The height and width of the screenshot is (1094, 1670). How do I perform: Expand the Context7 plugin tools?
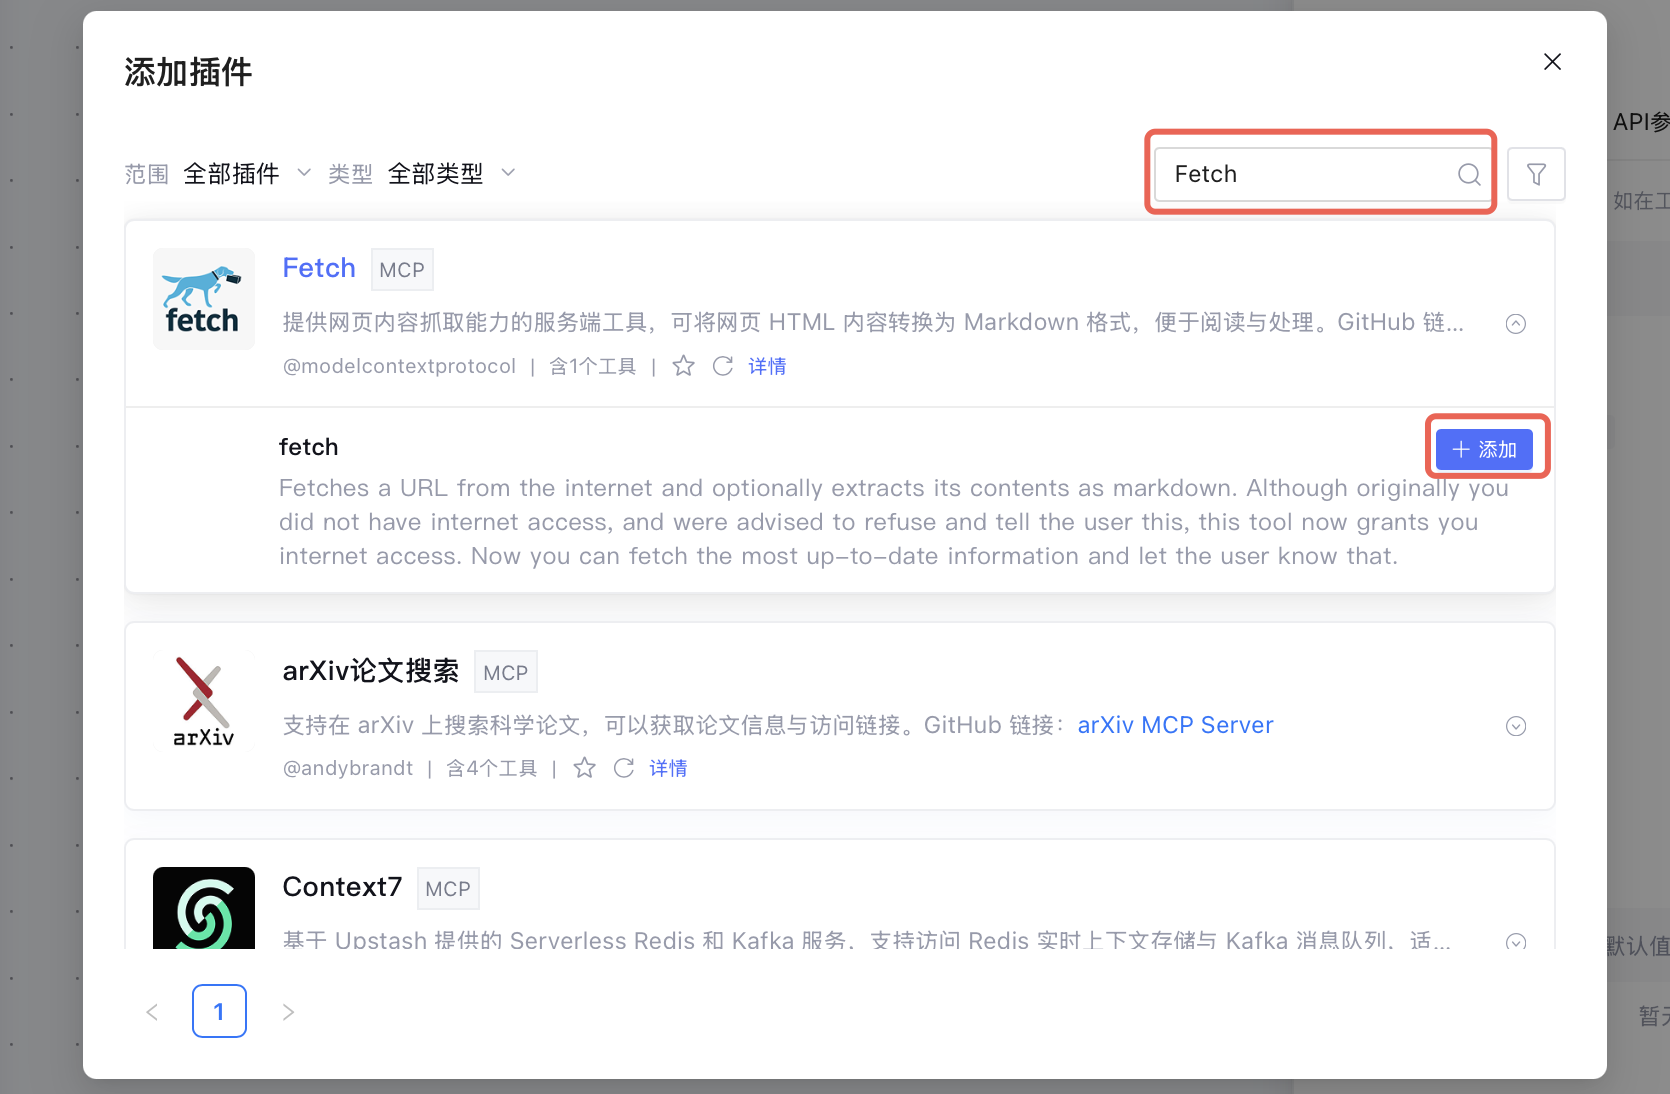tap(1516, 941)
